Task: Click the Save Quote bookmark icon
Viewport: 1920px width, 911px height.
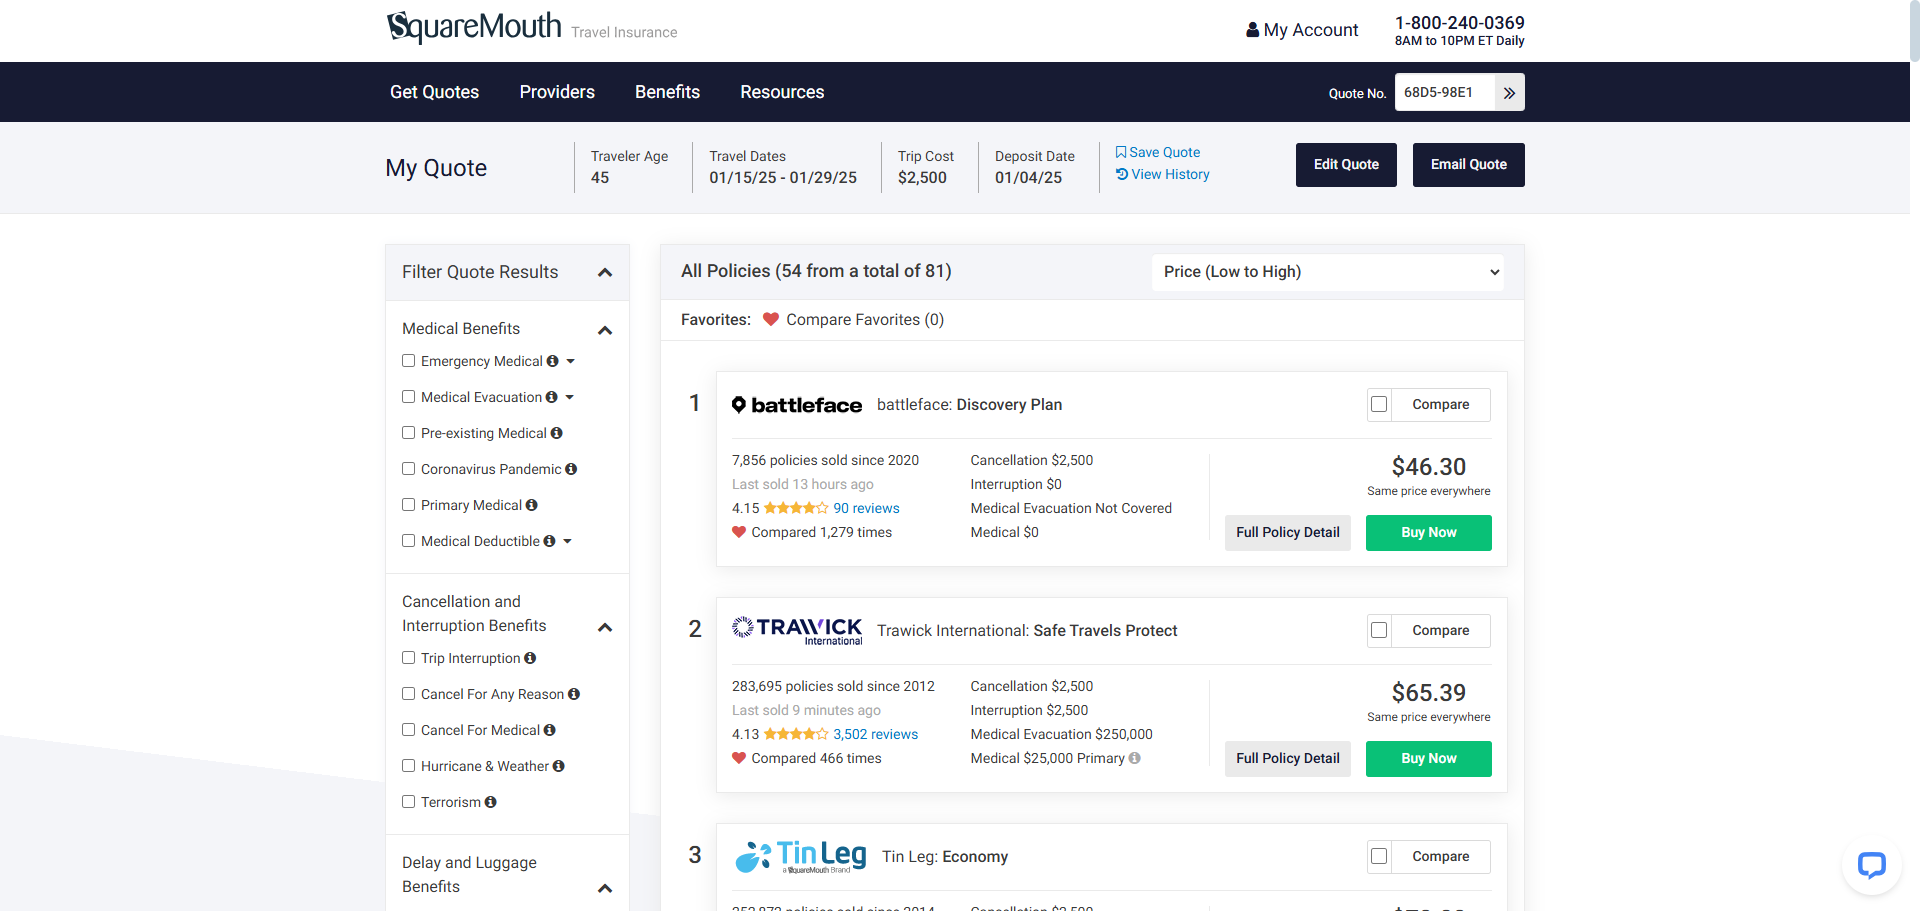Action: [x=1121, y=152]
